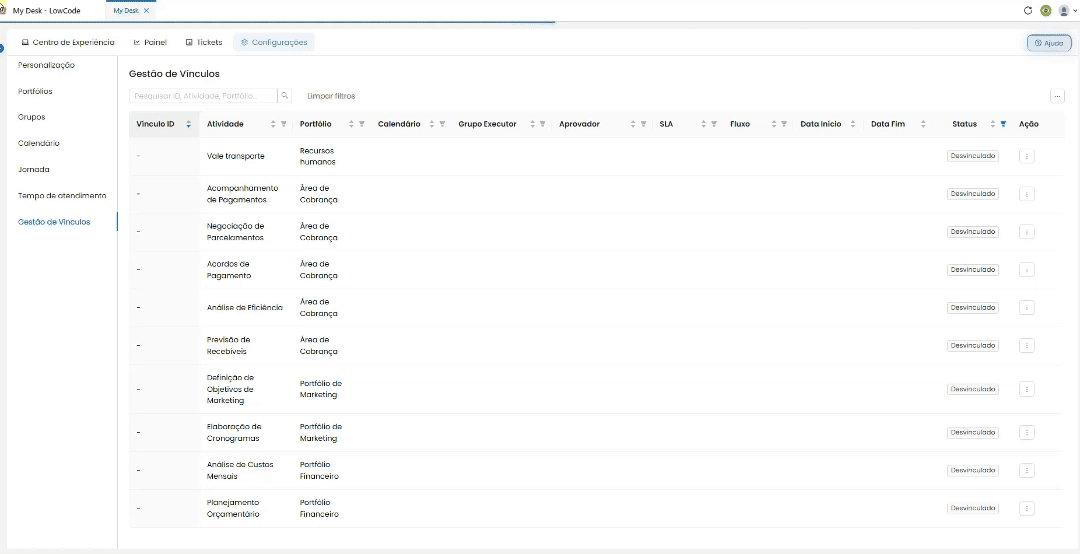Open action menu for Definição de Objetivos row
The image size is (1080, 554).
pos(1027,389)
